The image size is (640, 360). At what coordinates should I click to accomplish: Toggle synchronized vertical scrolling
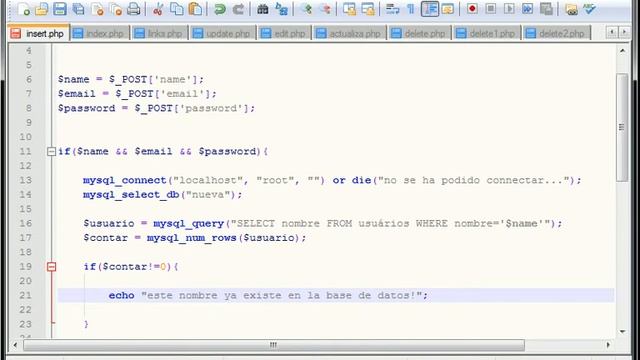[349, 9]
